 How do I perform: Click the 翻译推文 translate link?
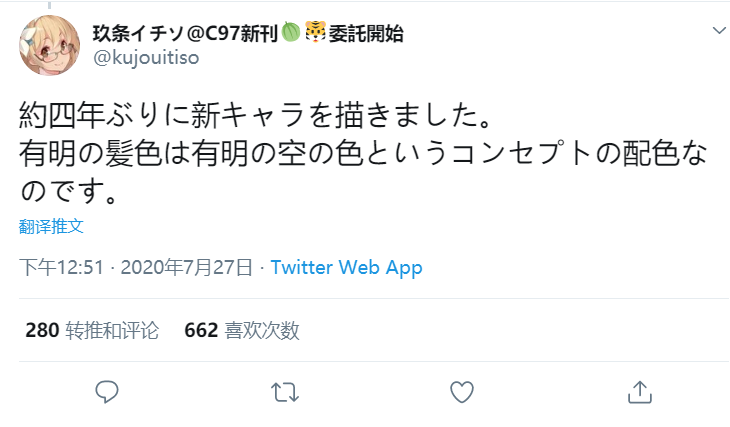51,226
